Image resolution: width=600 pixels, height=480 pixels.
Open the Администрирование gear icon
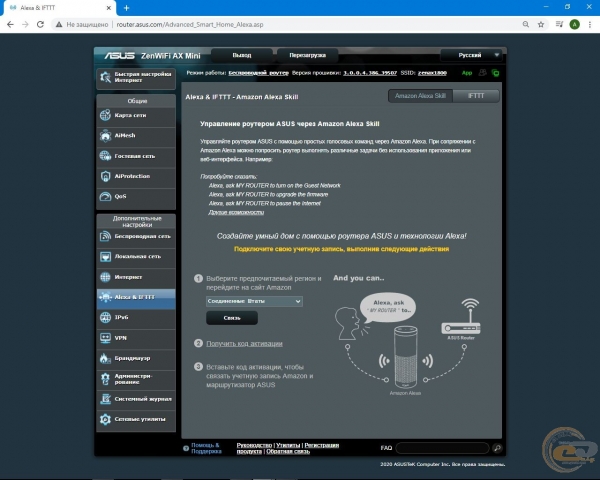coord(105,379)
